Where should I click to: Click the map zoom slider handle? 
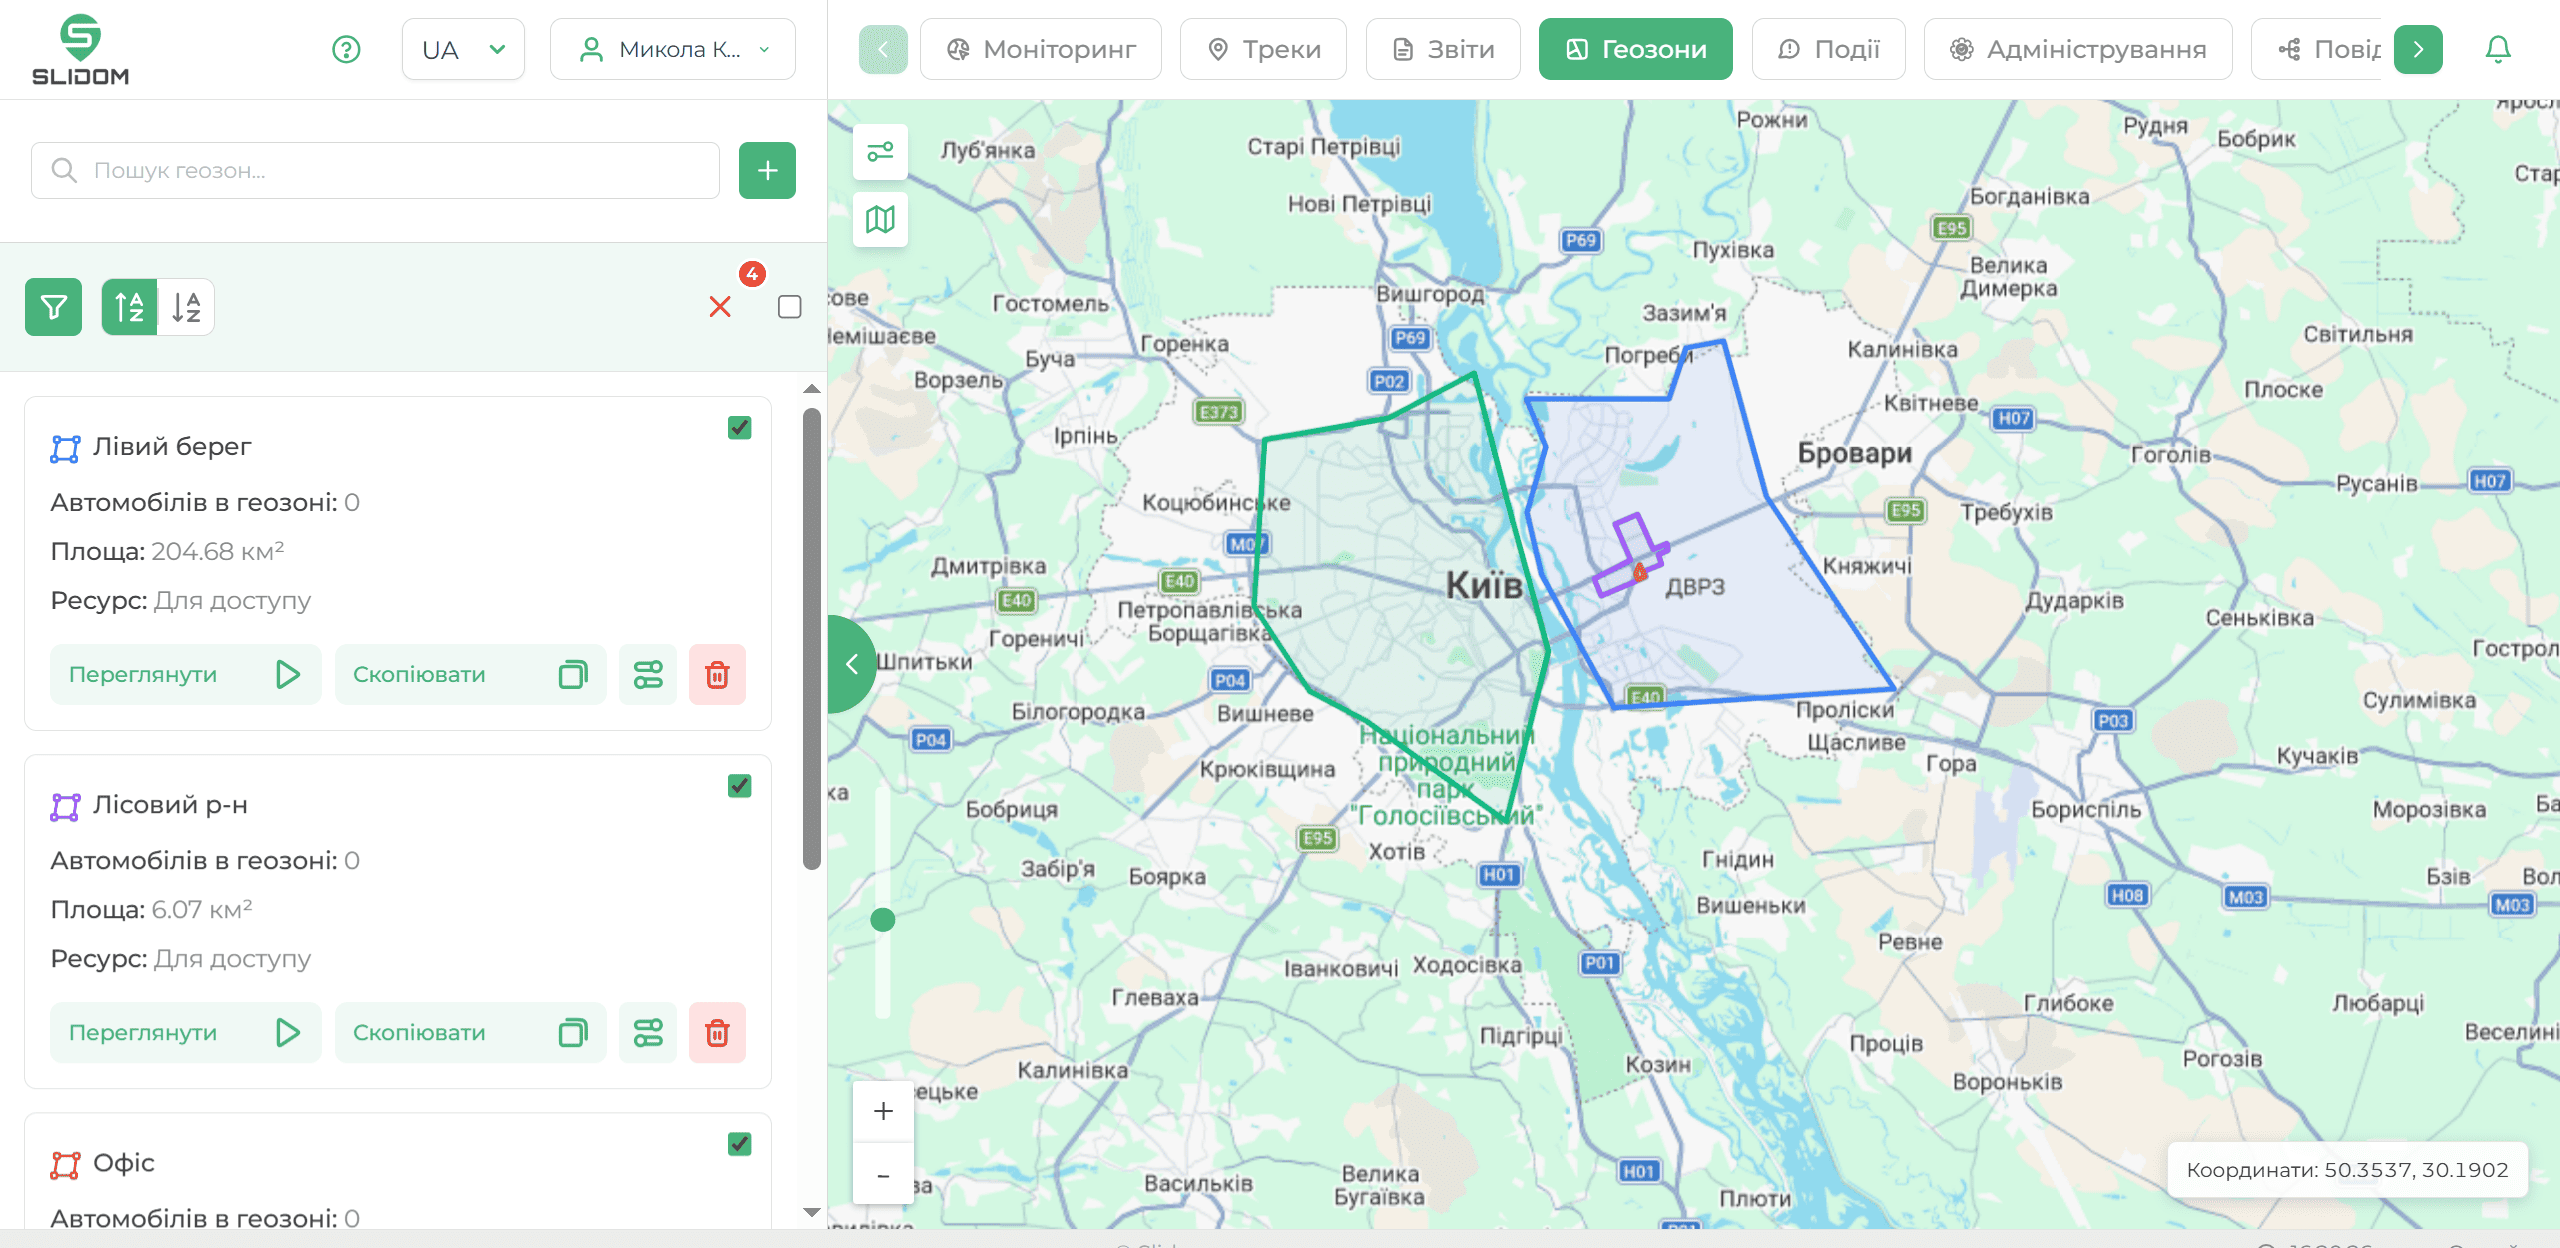coord(882,920)
